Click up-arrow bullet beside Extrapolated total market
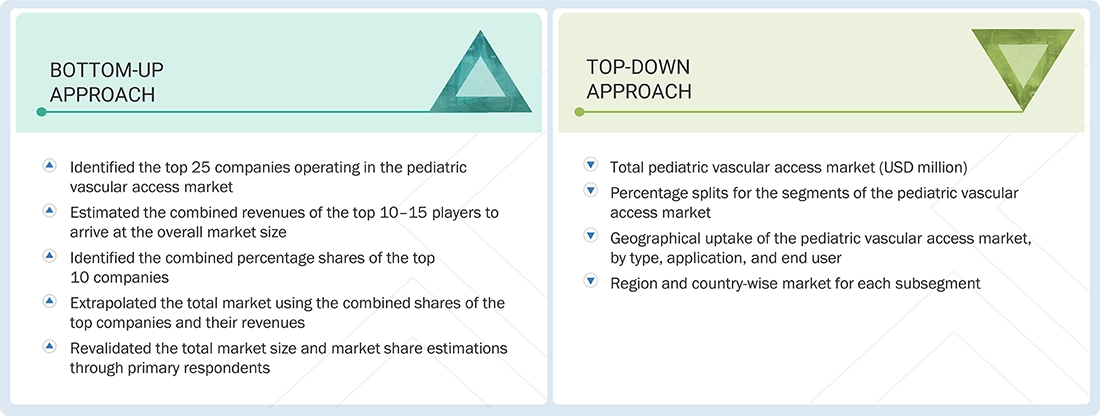The height and width of the screenshot is (416, 1100). click(49, 301)
